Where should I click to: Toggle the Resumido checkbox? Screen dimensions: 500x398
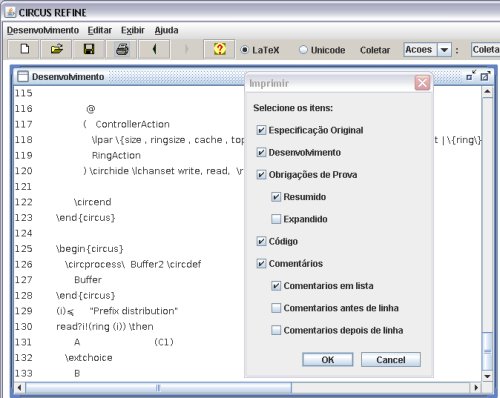click(276, 197)
